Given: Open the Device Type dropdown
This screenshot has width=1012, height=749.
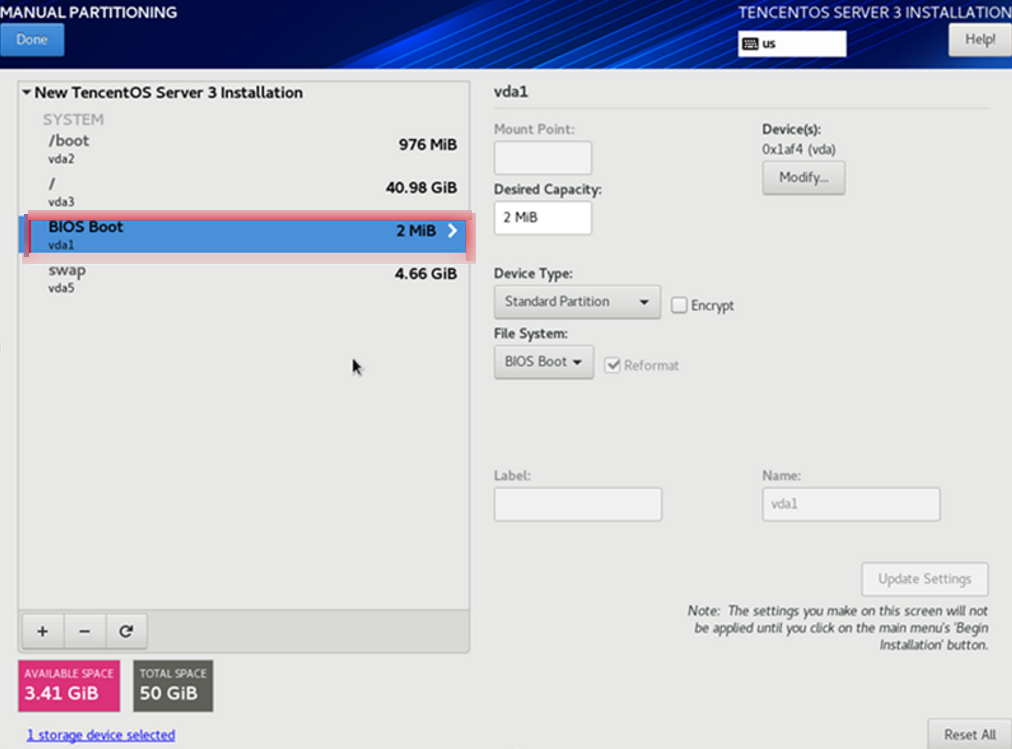Looking at the screenshot, I should [577, 302].
